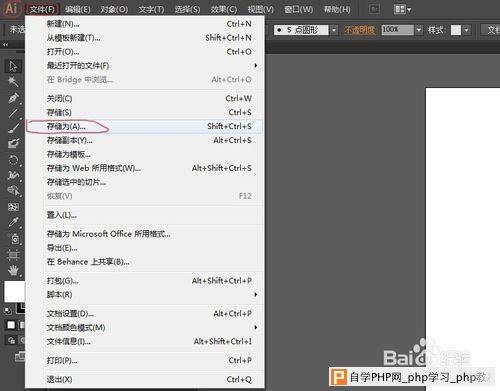Select the Pen tool
The image size is (500, 391).
[13, 98]
